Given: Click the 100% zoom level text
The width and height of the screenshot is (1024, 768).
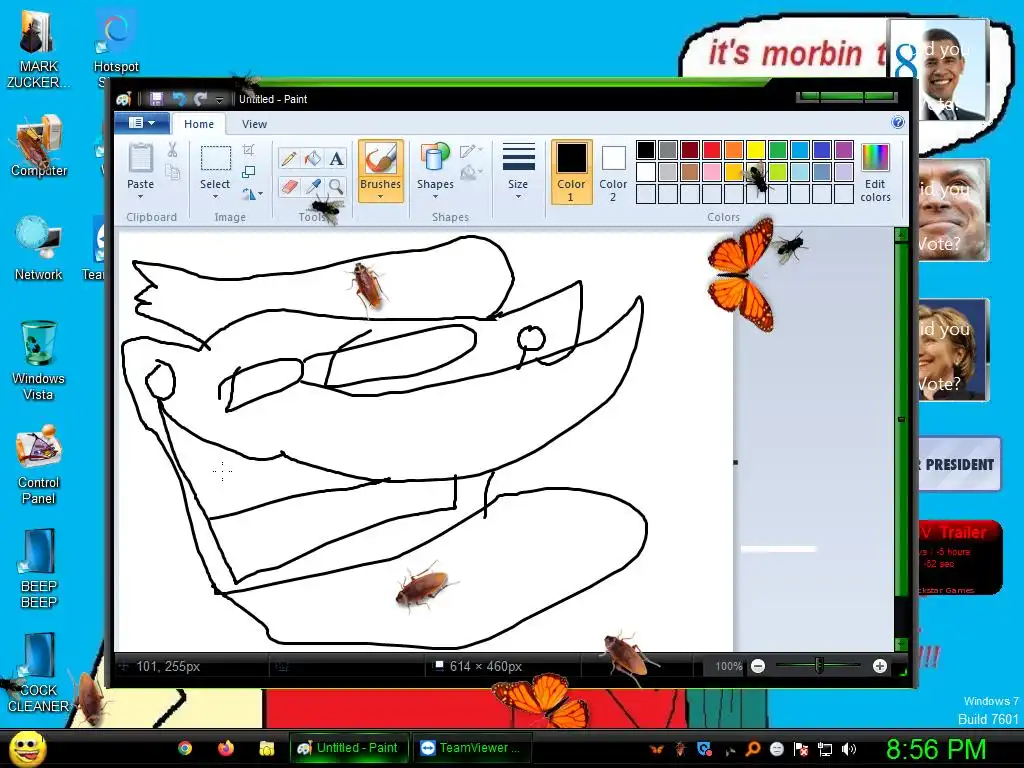Looking at the screenshot, I should [728, 666].
